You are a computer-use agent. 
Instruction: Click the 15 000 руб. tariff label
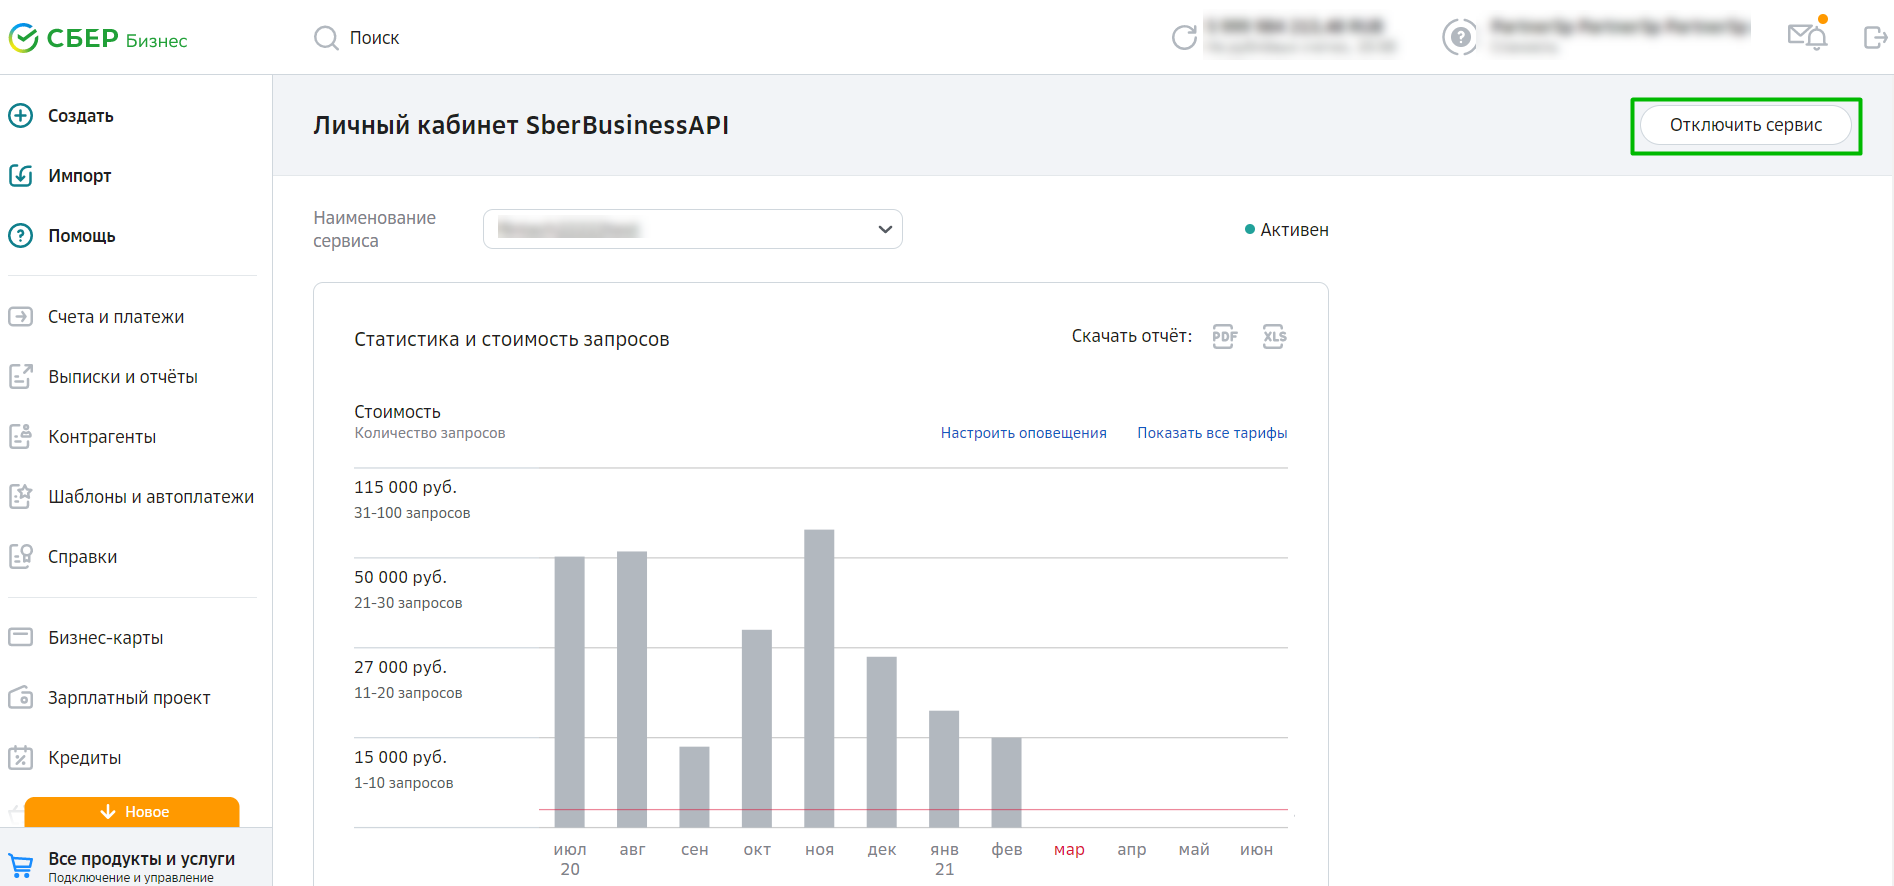pyautogui.click(x=400, y=757)
